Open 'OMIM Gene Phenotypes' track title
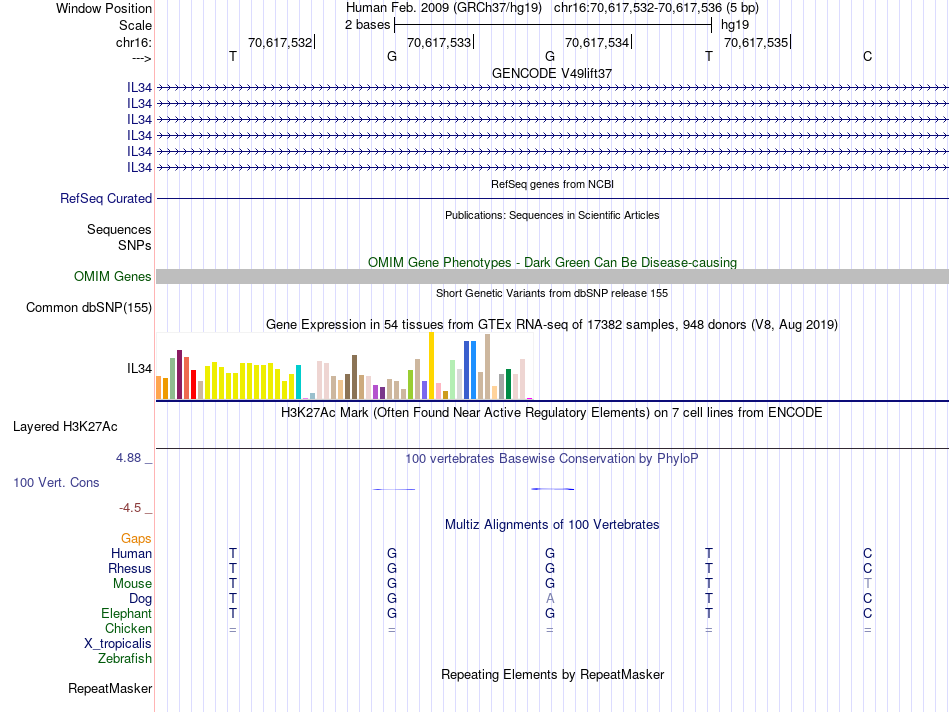Viewport: 950px width, 712px height. (552, 262)
